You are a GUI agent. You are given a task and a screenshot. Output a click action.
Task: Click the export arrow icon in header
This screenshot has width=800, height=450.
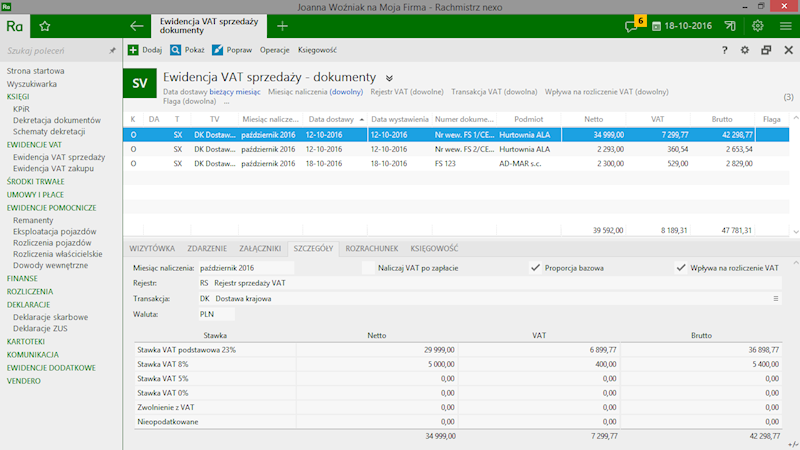click(730, 26)
